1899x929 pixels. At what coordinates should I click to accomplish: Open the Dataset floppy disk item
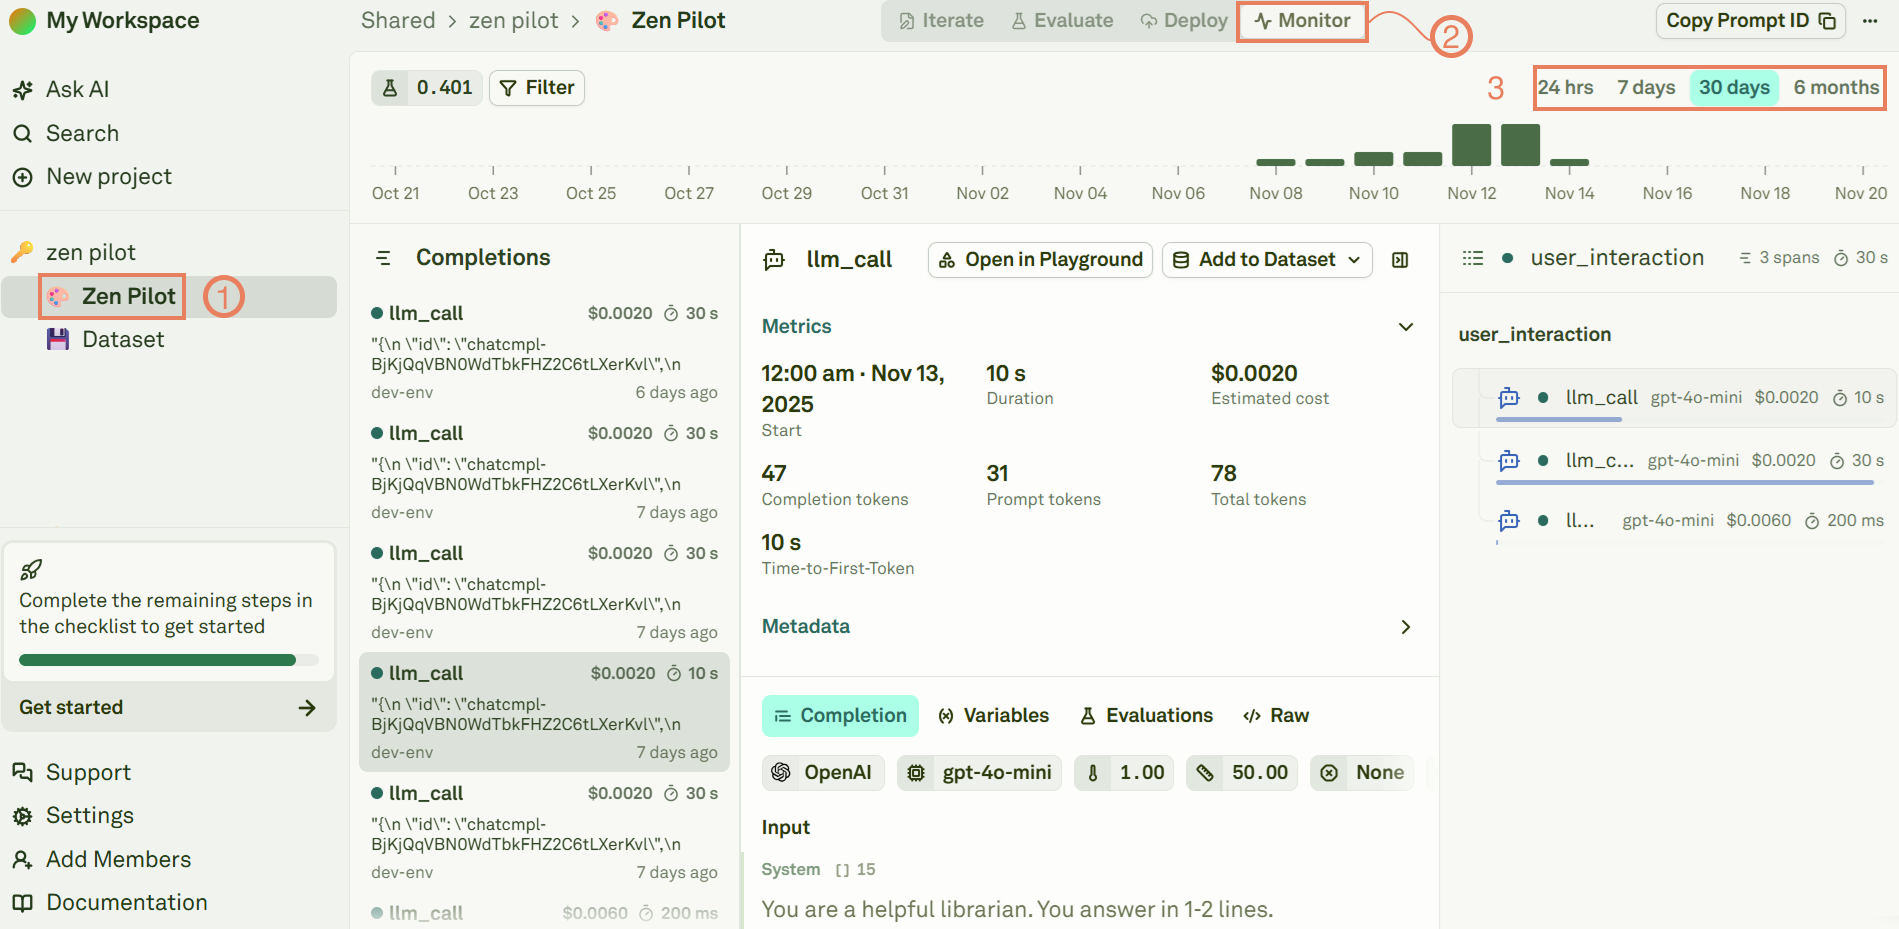coord(105,339)
